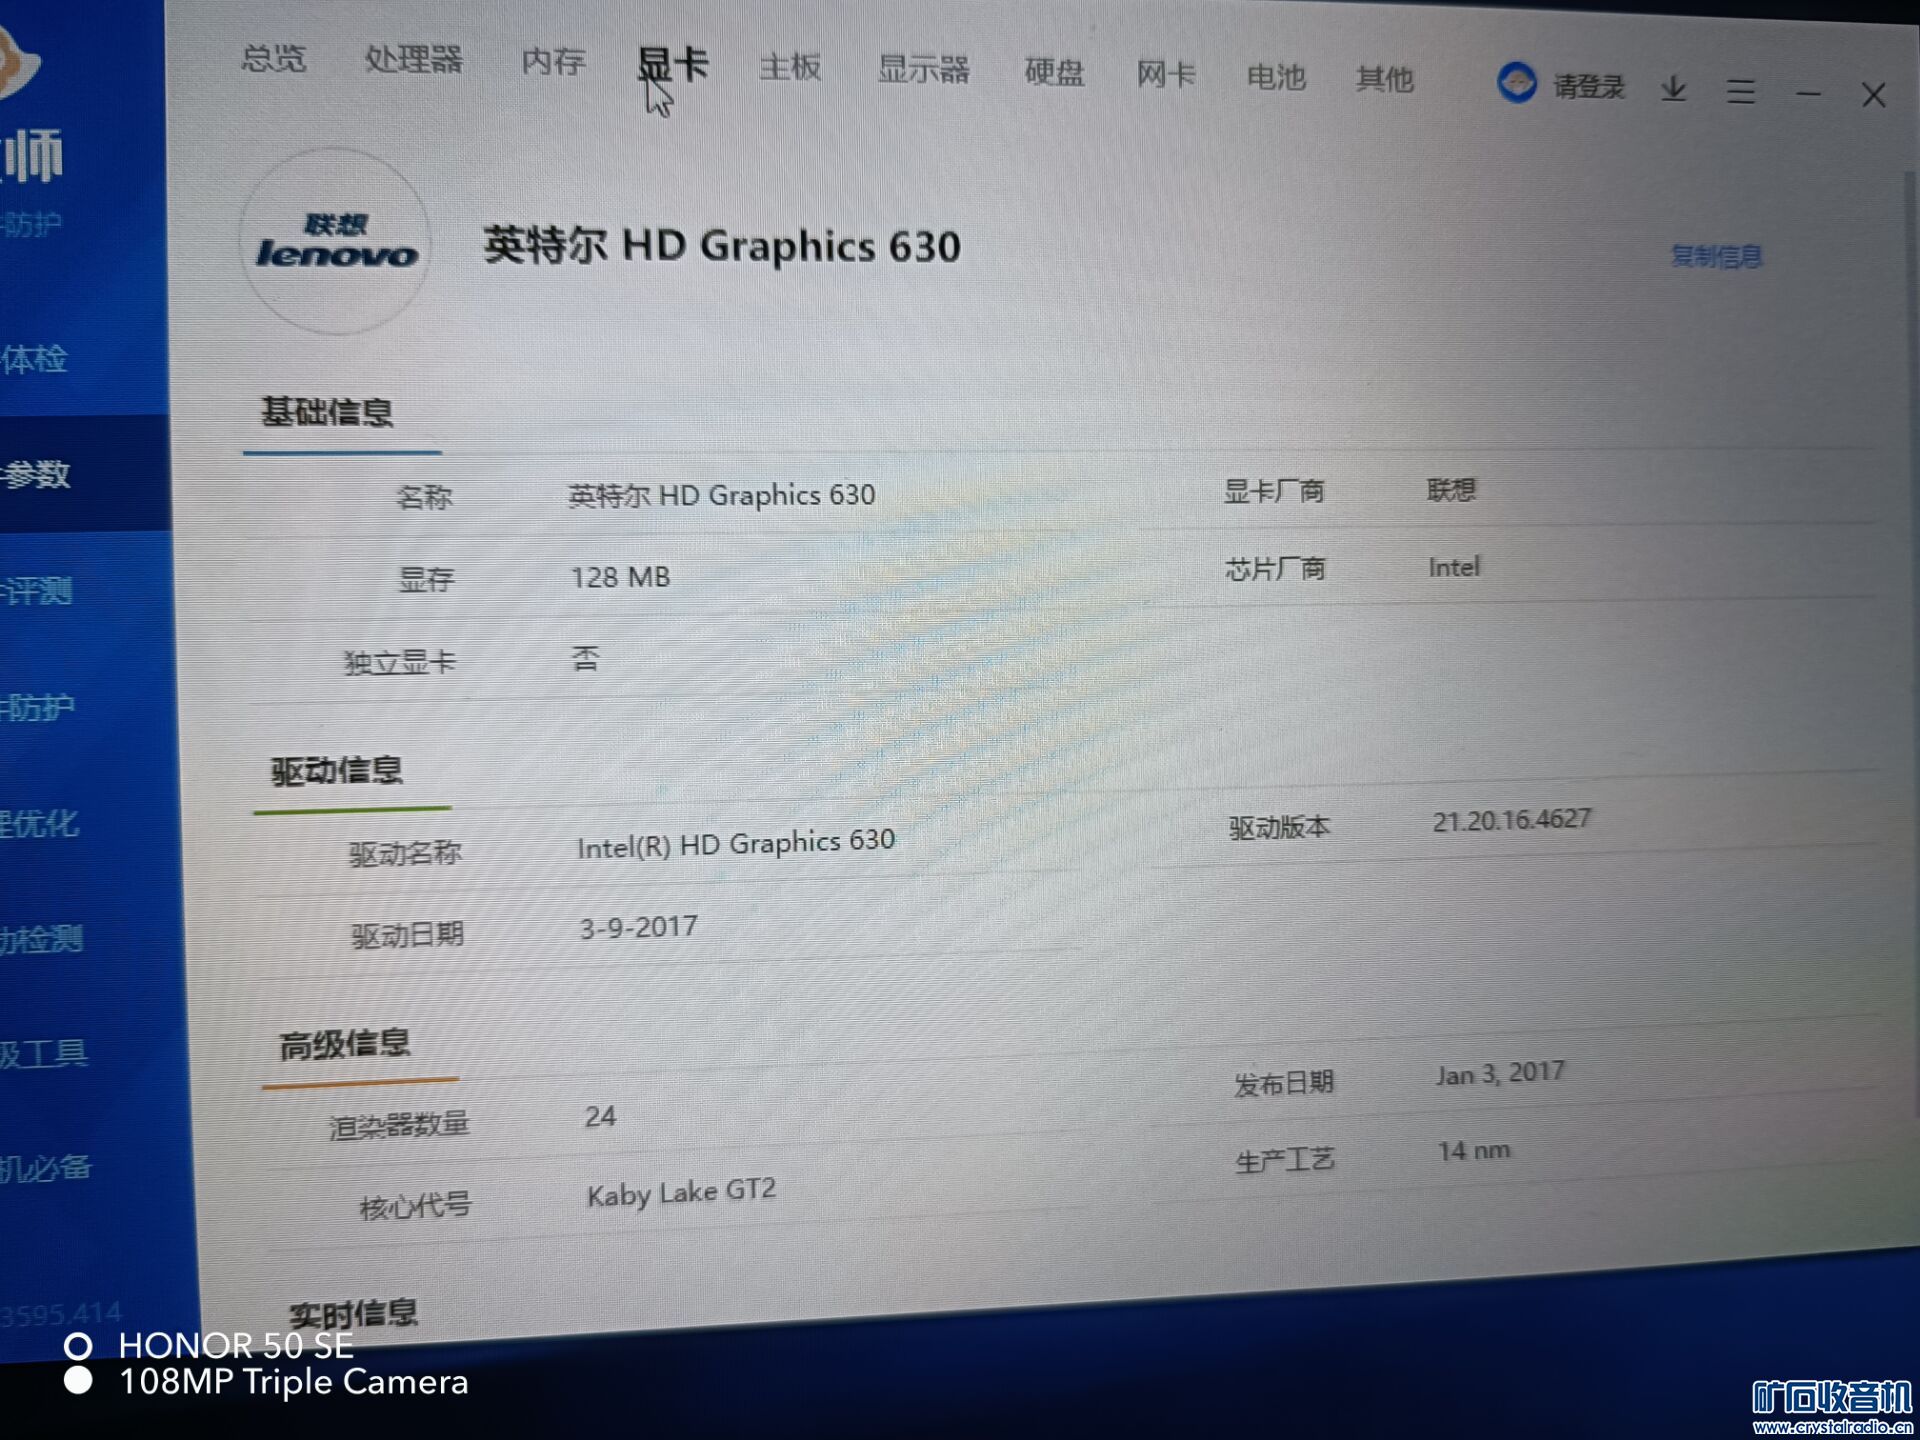
Task: Click the 128 MB video memory value
Action: coord(620,577)
